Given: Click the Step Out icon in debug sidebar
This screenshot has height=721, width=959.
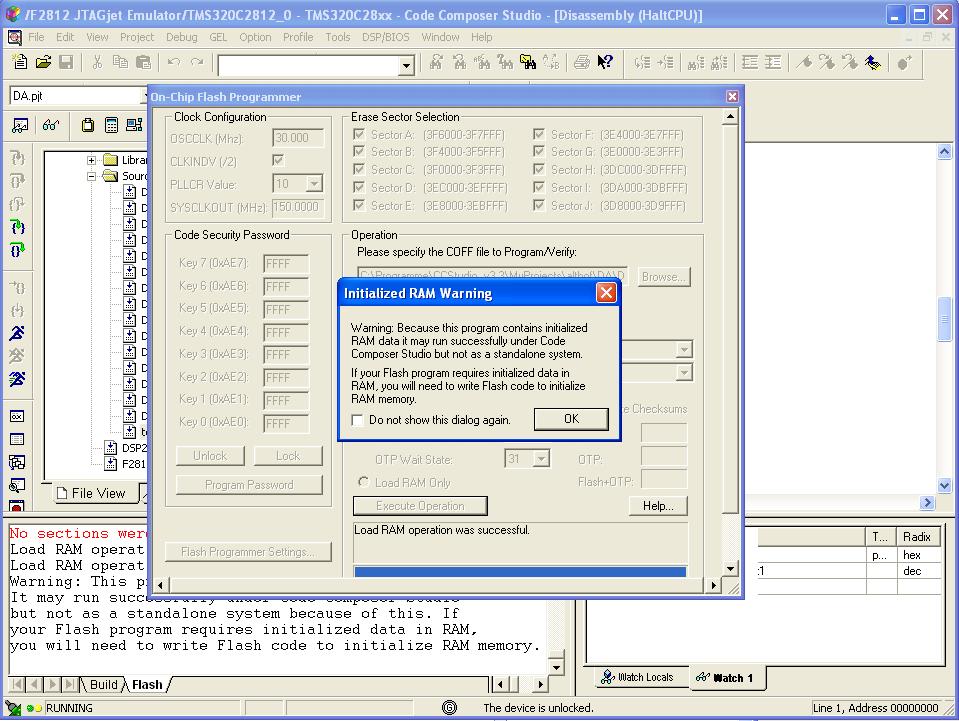Looking at the screenshot, I should pyautogui.click(x=18, y=204).
